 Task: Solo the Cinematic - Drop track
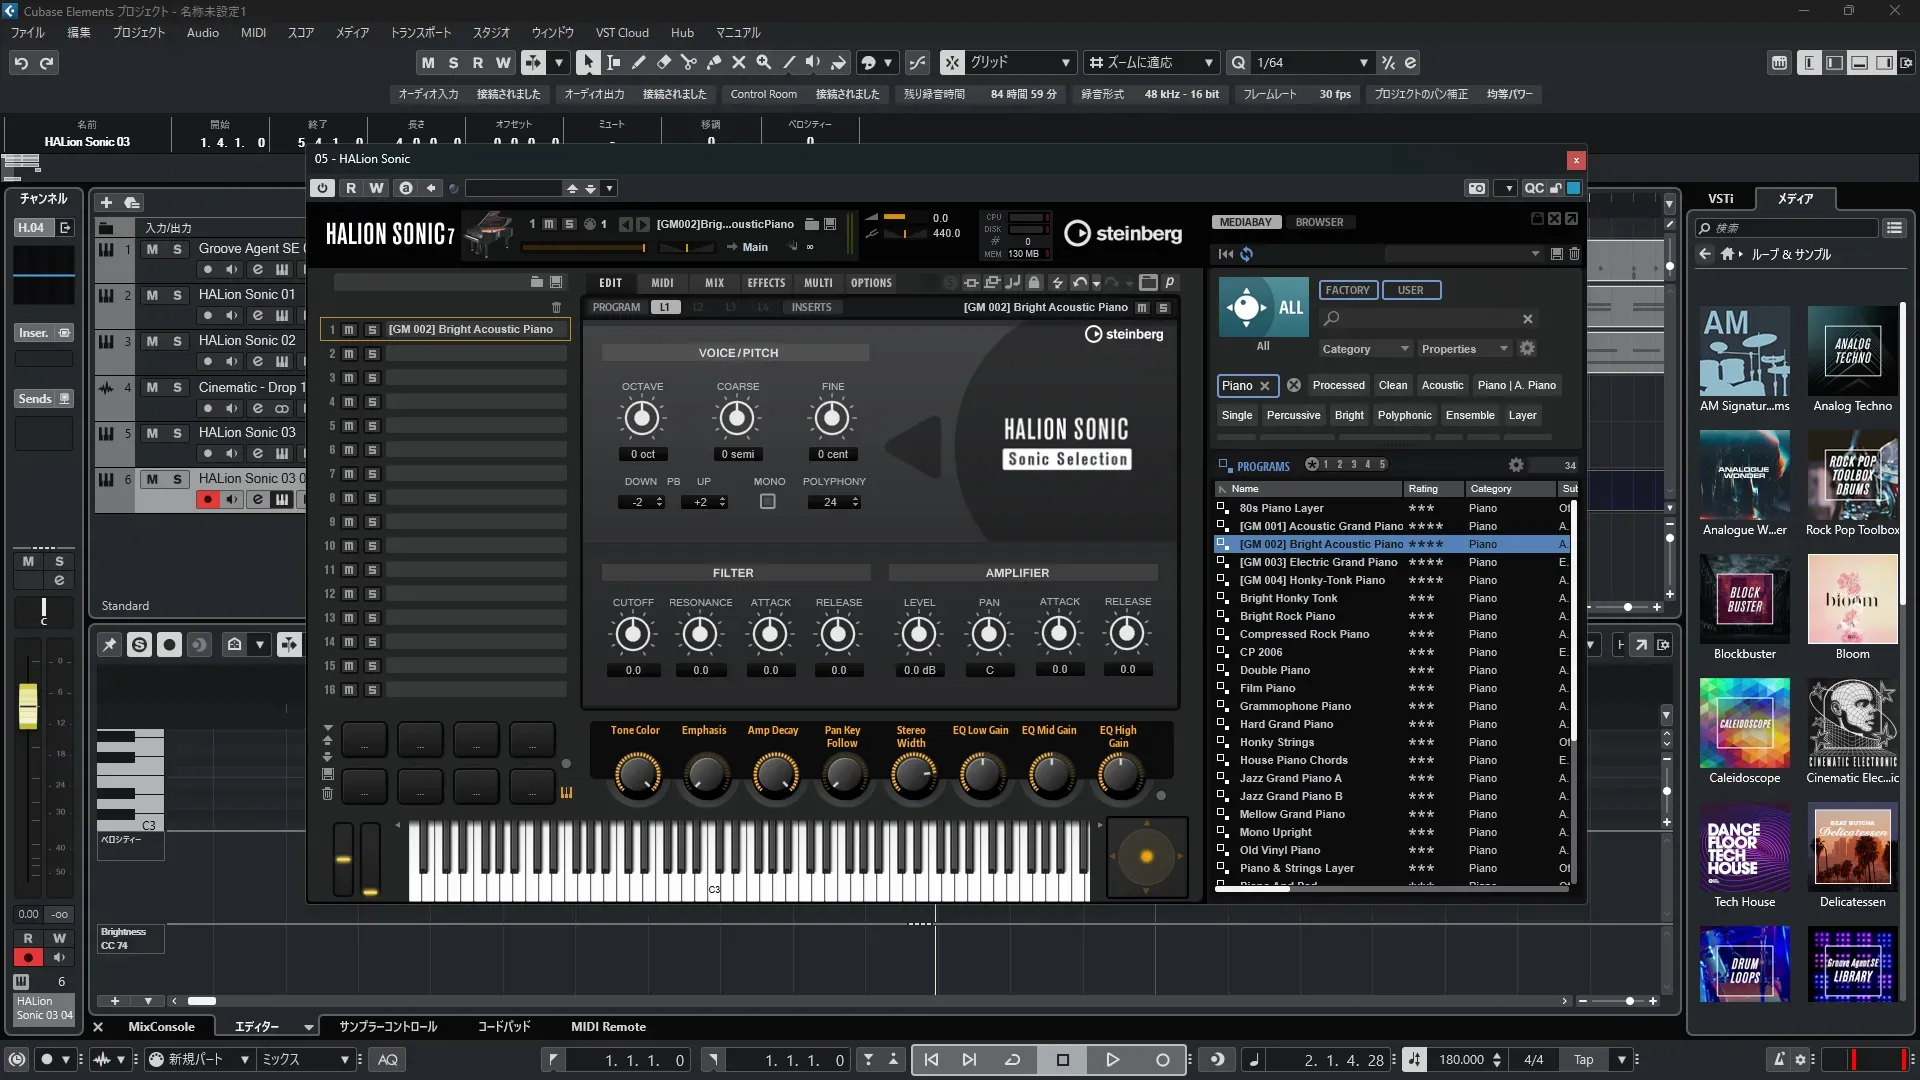(x=177, y=388)
